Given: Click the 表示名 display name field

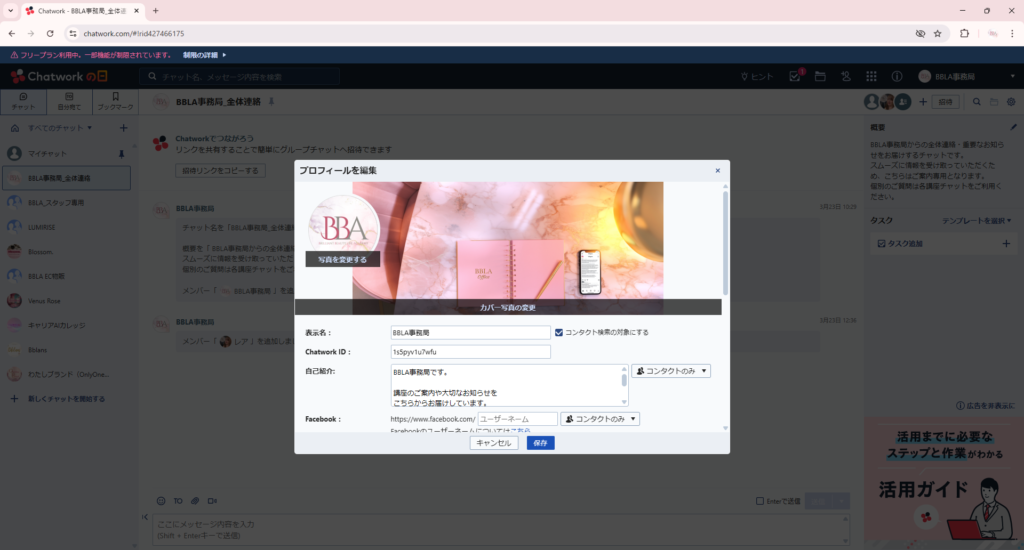Looking at the screenshot, I should coord(470,332).
